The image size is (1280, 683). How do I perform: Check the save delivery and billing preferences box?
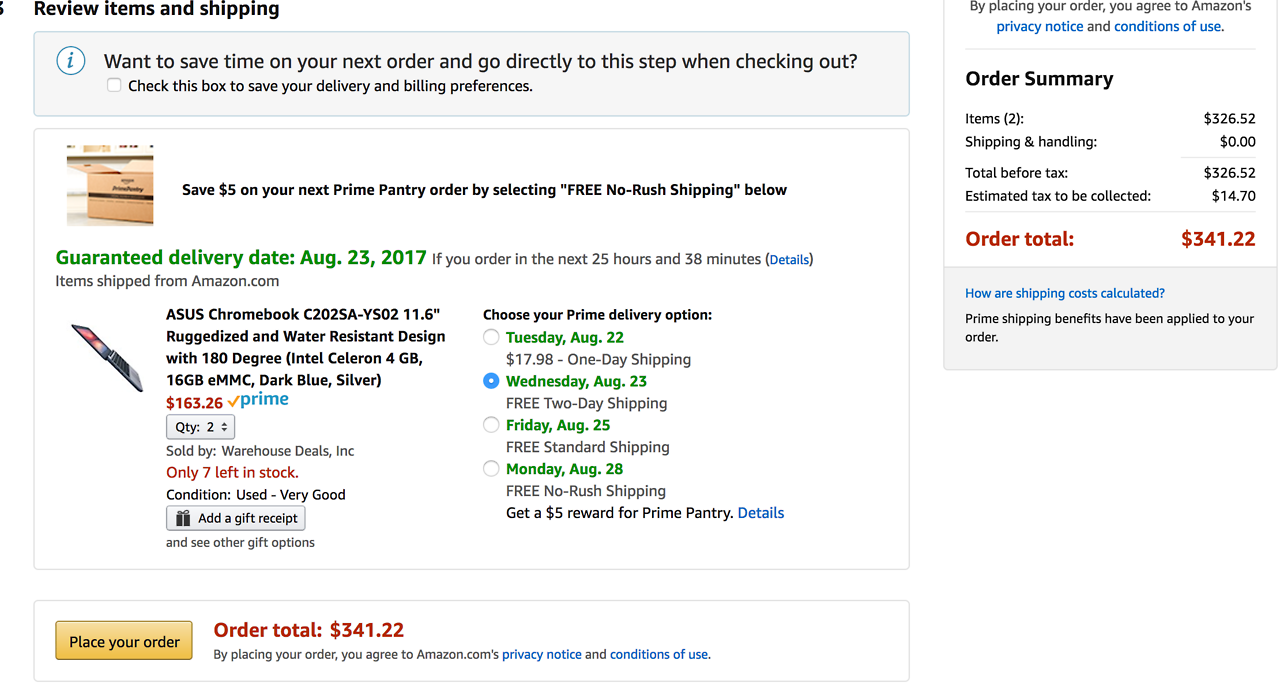114,86
